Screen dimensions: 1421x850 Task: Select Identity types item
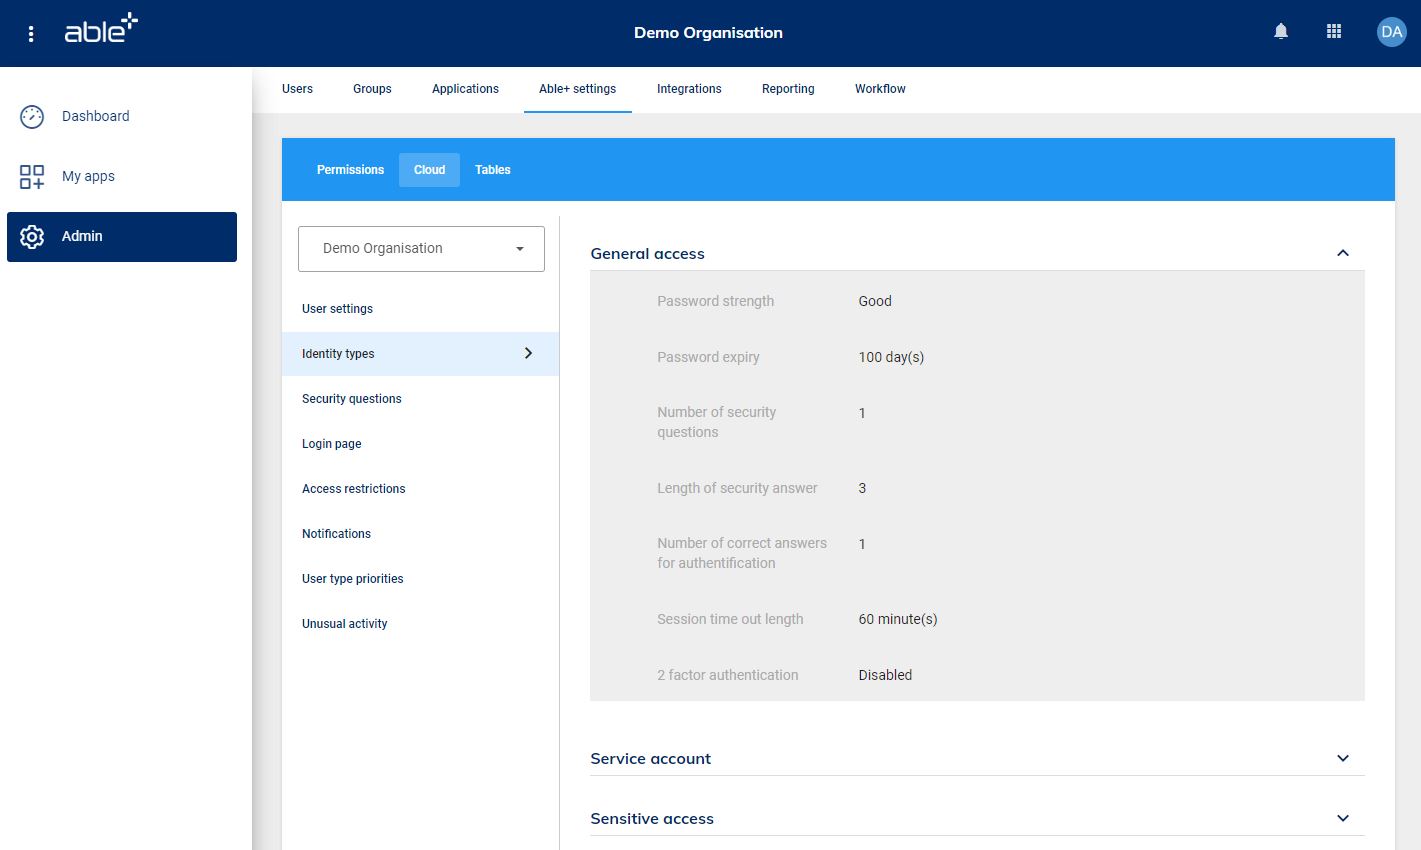(420, 354)
